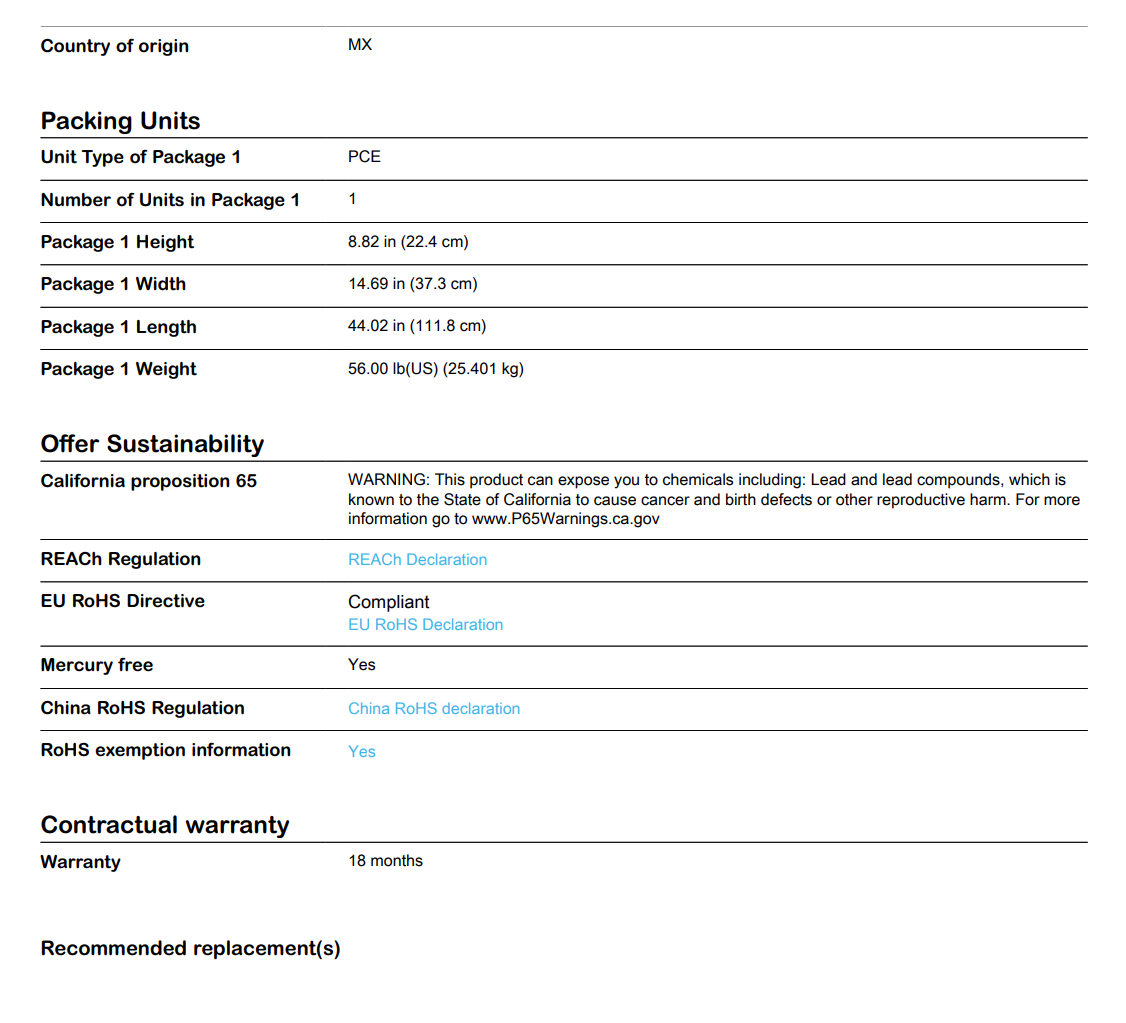1126x1023 pixels.
Task: Open the EU RoHS Declaration link
Action: (x=425, y=625)
